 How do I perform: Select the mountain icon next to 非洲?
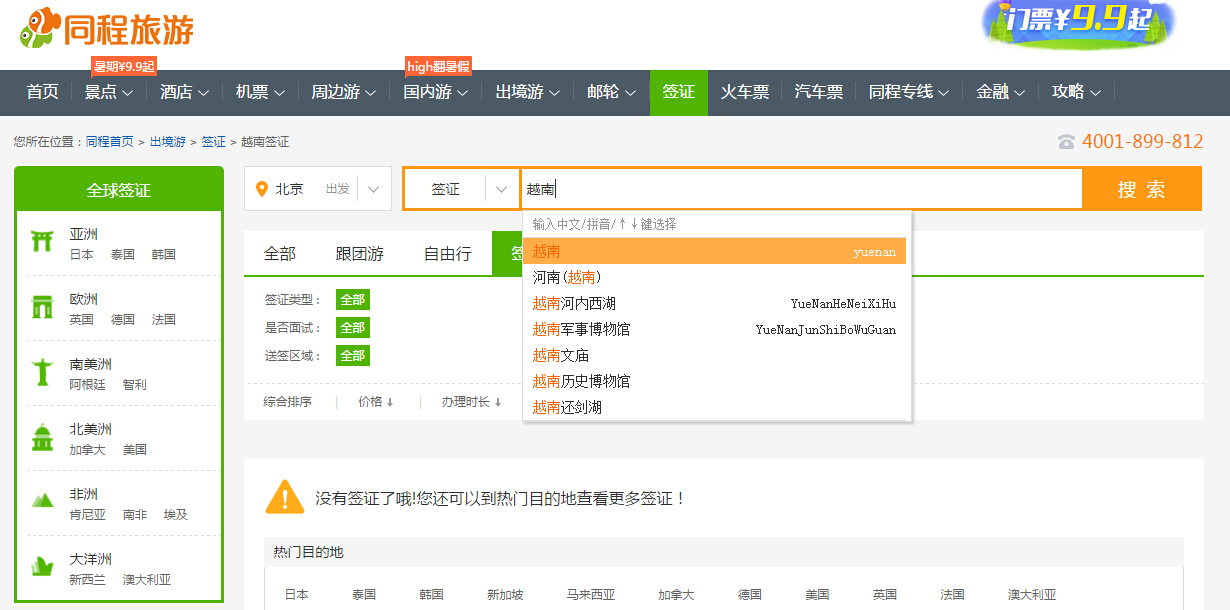tap(41, 500)
